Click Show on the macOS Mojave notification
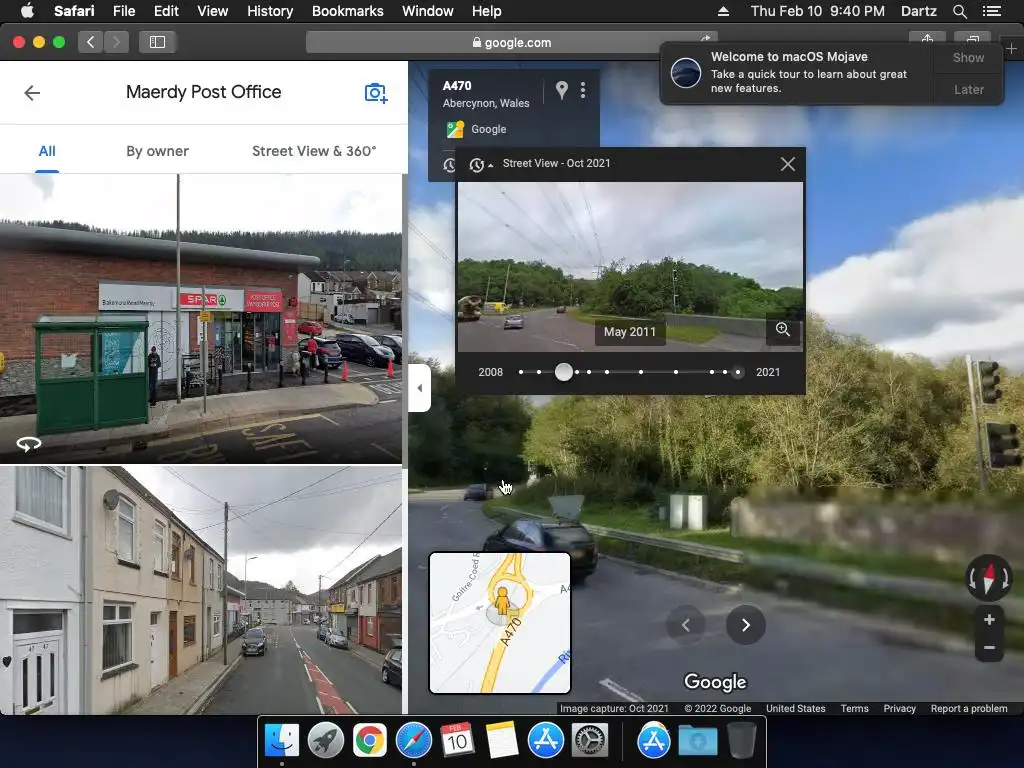Viewport: 1024px width, 768px height. click(x=968, y=57)
